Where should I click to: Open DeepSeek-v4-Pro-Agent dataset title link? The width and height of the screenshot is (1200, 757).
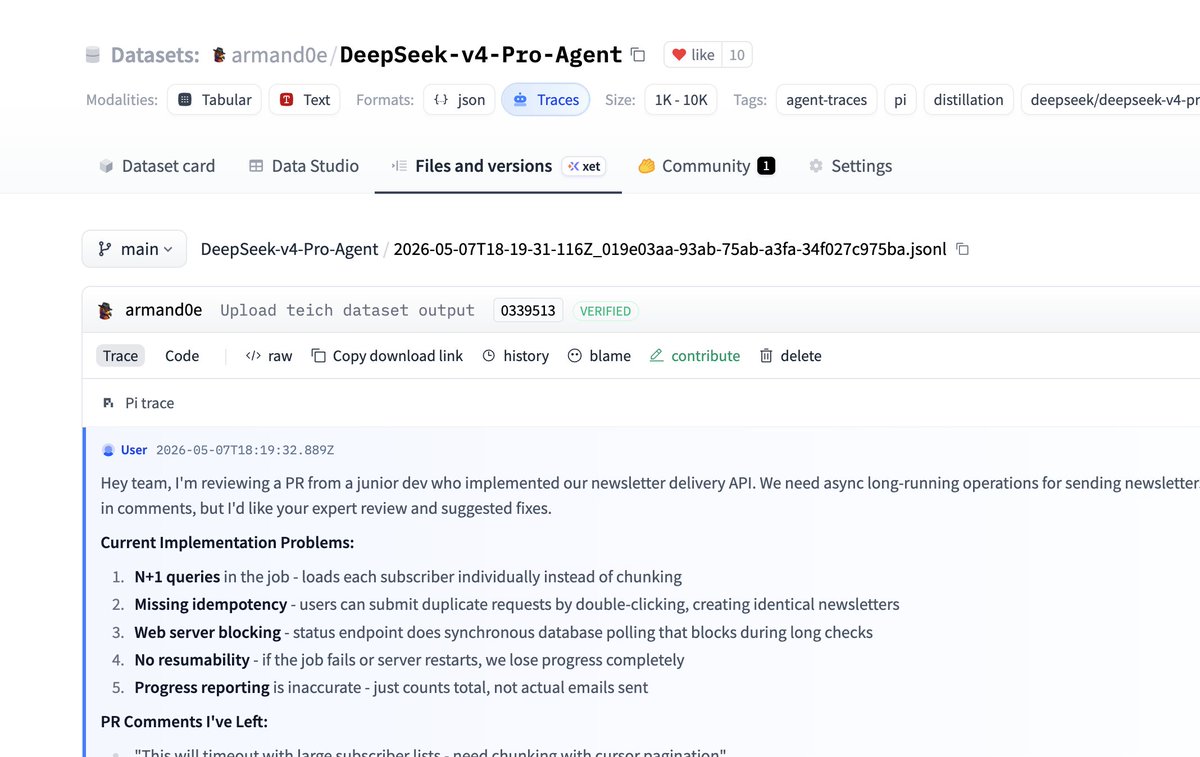pyautogui.click(x=481, y=55)
